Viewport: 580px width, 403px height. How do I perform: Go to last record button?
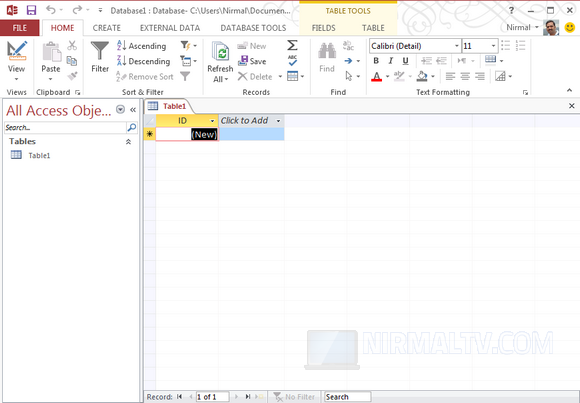pyautogui.click(x=248, y=397)
